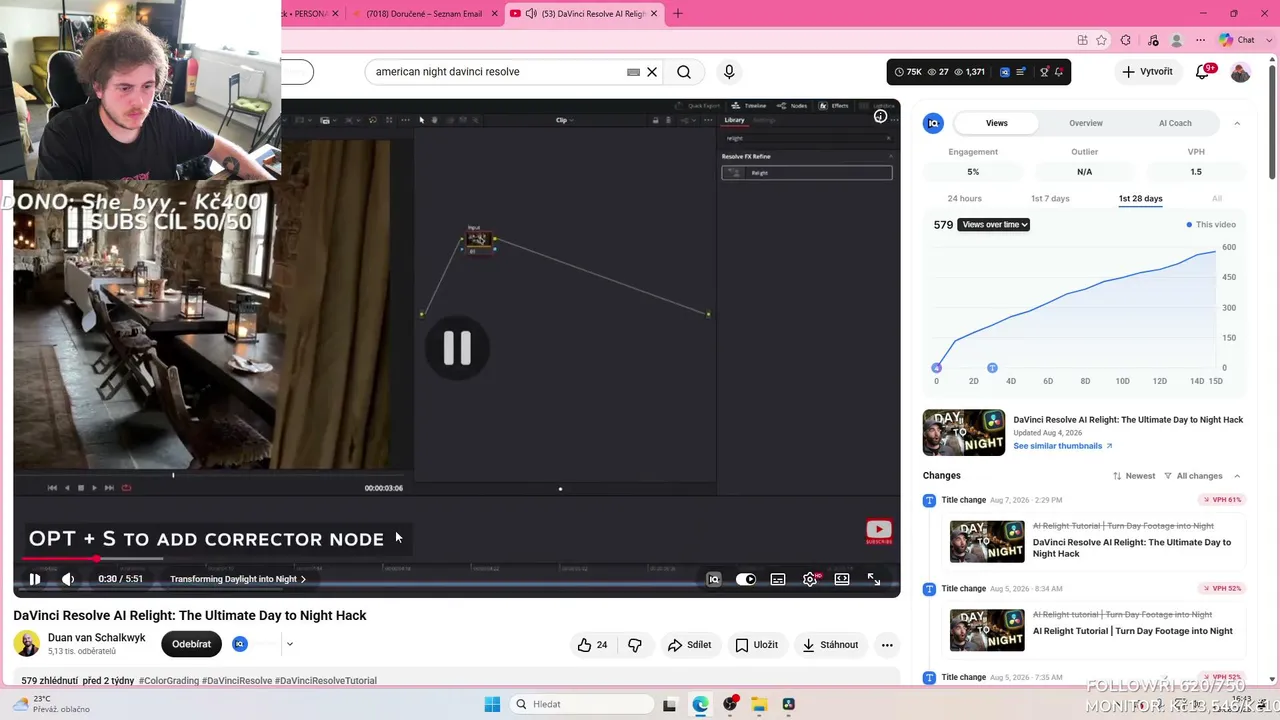Screen dimensions: 1280x720
Task: Enter fullscreen mode
Action: (x=874, y=579)
